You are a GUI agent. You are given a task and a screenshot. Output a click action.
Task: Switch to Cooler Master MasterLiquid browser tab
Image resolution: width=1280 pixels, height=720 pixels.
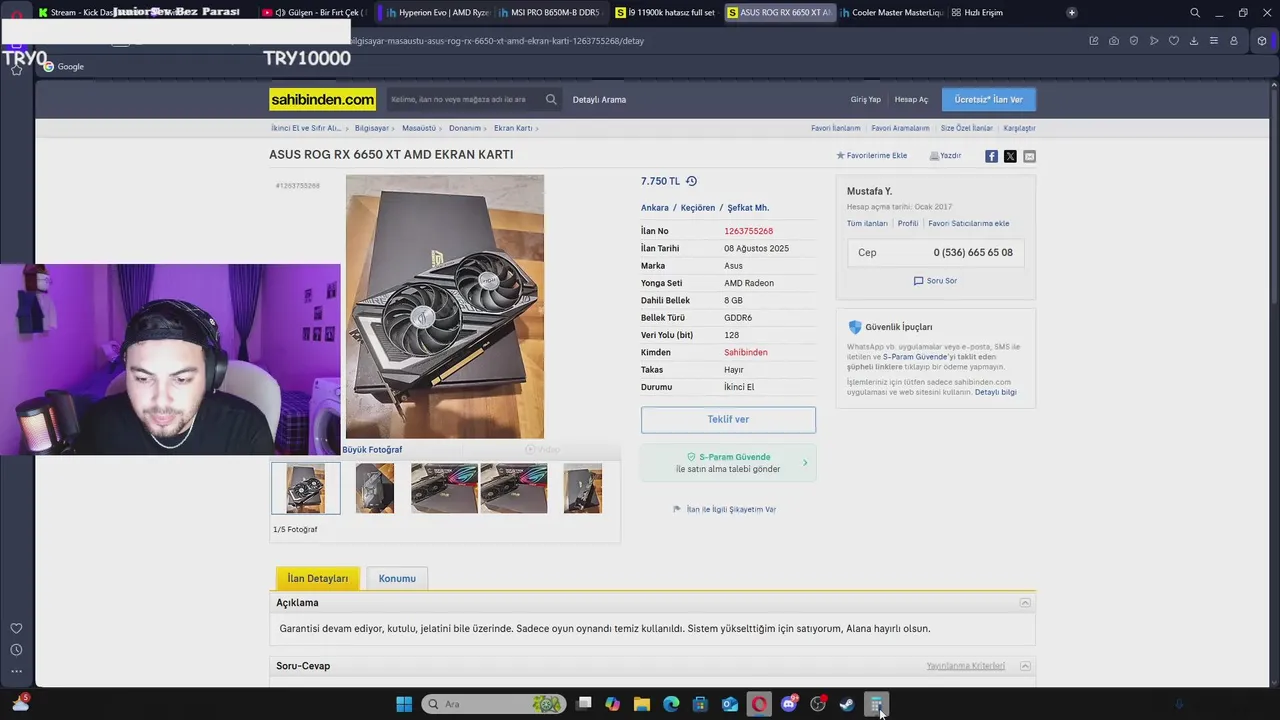point(890,13)
